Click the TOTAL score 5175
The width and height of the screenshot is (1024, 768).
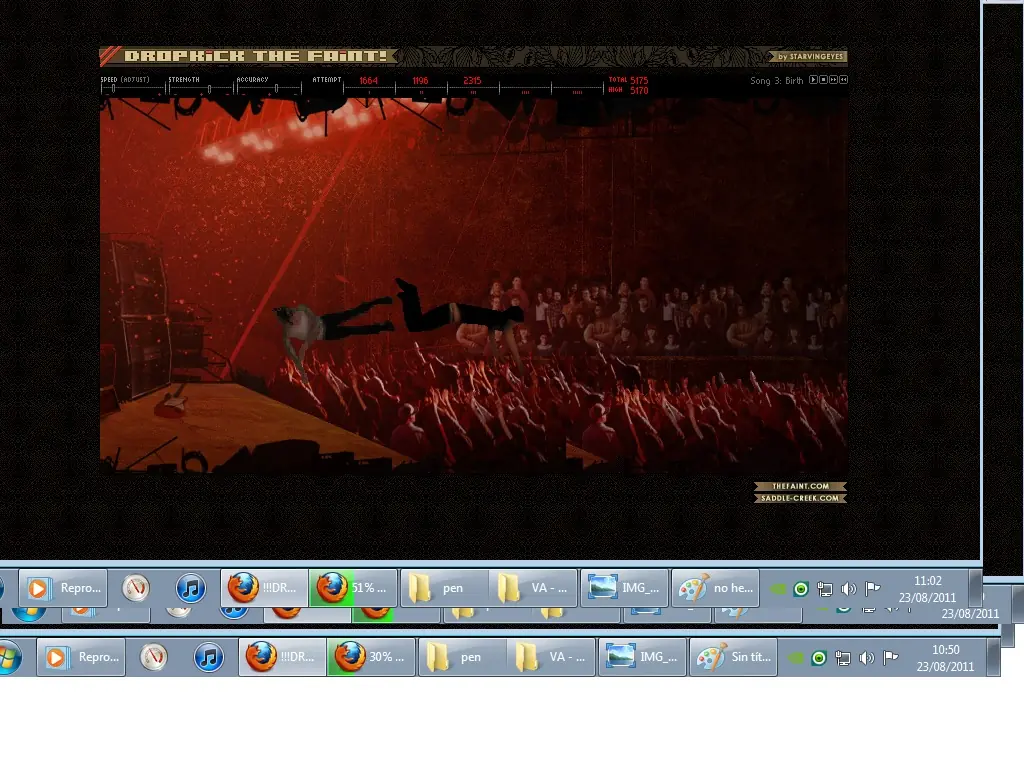tap(639, 80)
